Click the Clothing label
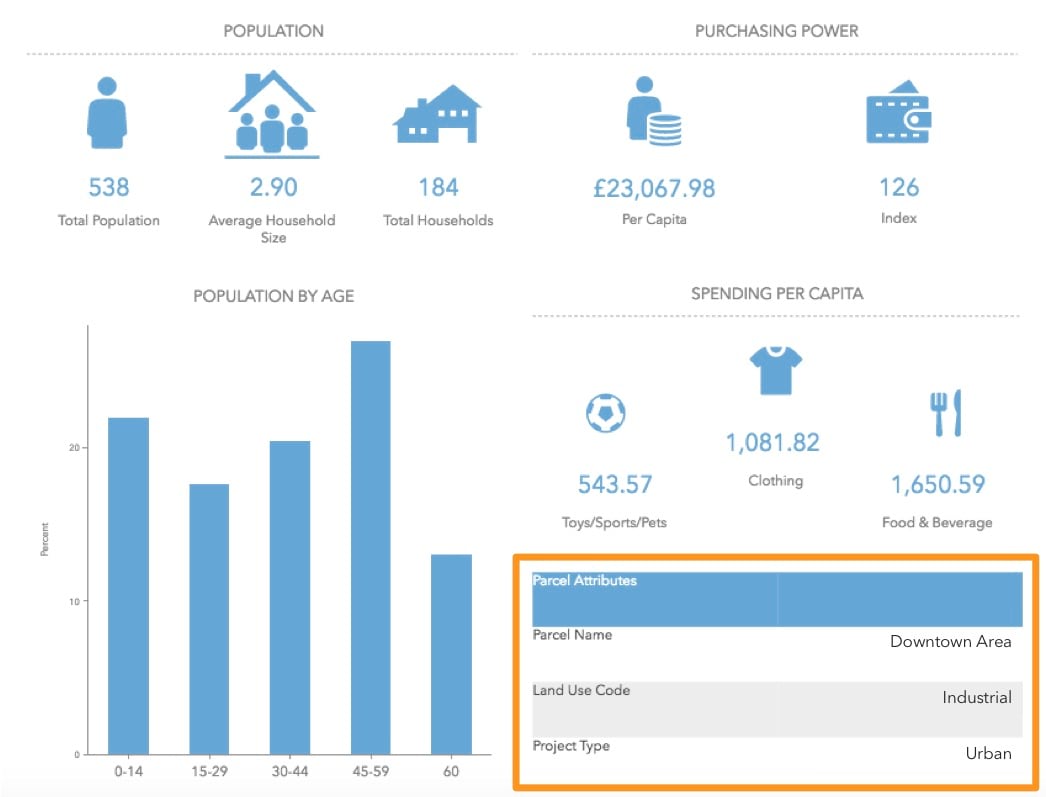This screenshot has width=1046, height=797. pos(775,481)
